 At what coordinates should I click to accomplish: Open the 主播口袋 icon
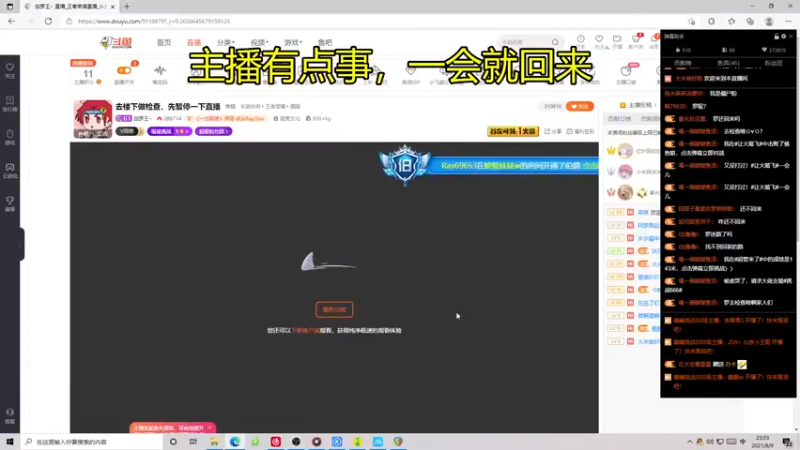pyautogui.click(x=626, y=73)
